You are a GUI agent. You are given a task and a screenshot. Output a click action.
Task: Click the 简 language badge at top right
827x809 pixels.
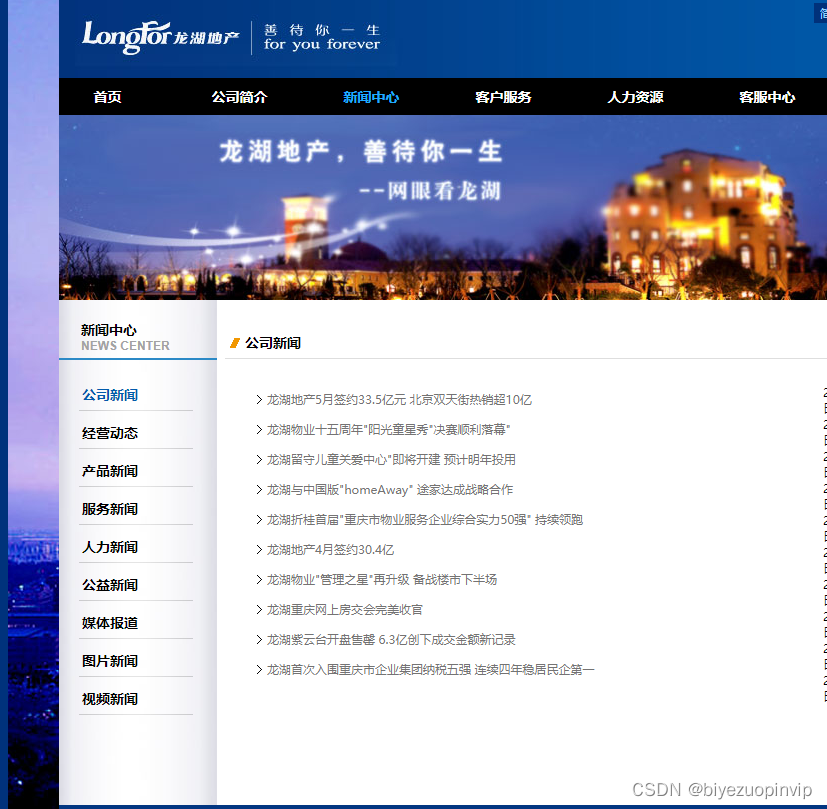[821, 13]
